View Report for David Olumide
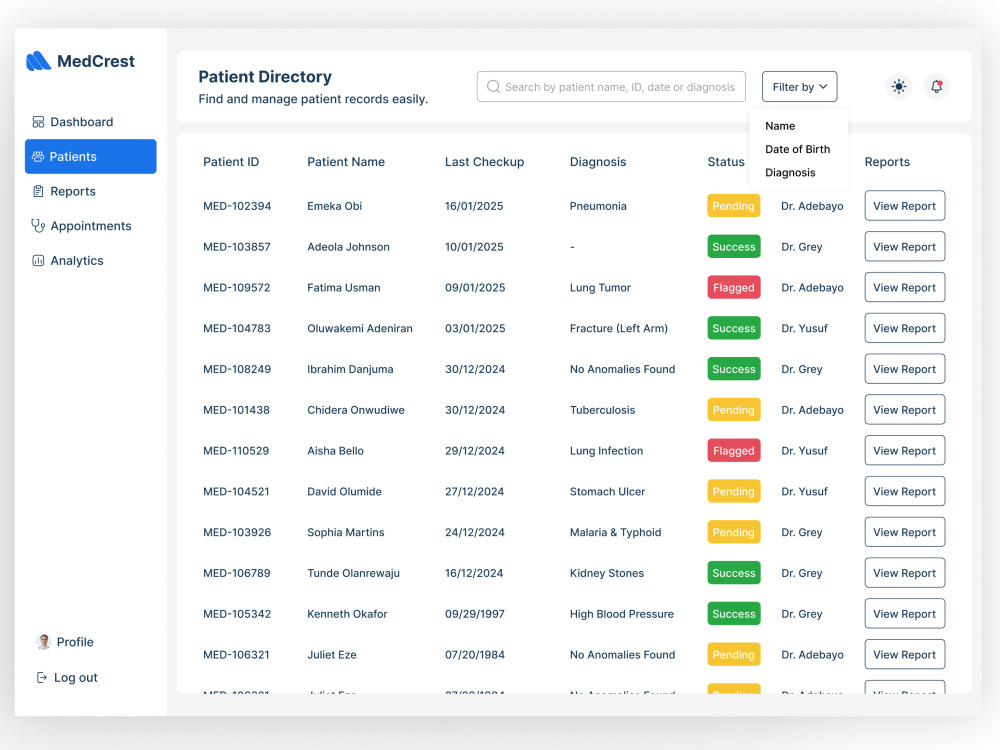Screen dimensions: 1000x750 [904, 492]
